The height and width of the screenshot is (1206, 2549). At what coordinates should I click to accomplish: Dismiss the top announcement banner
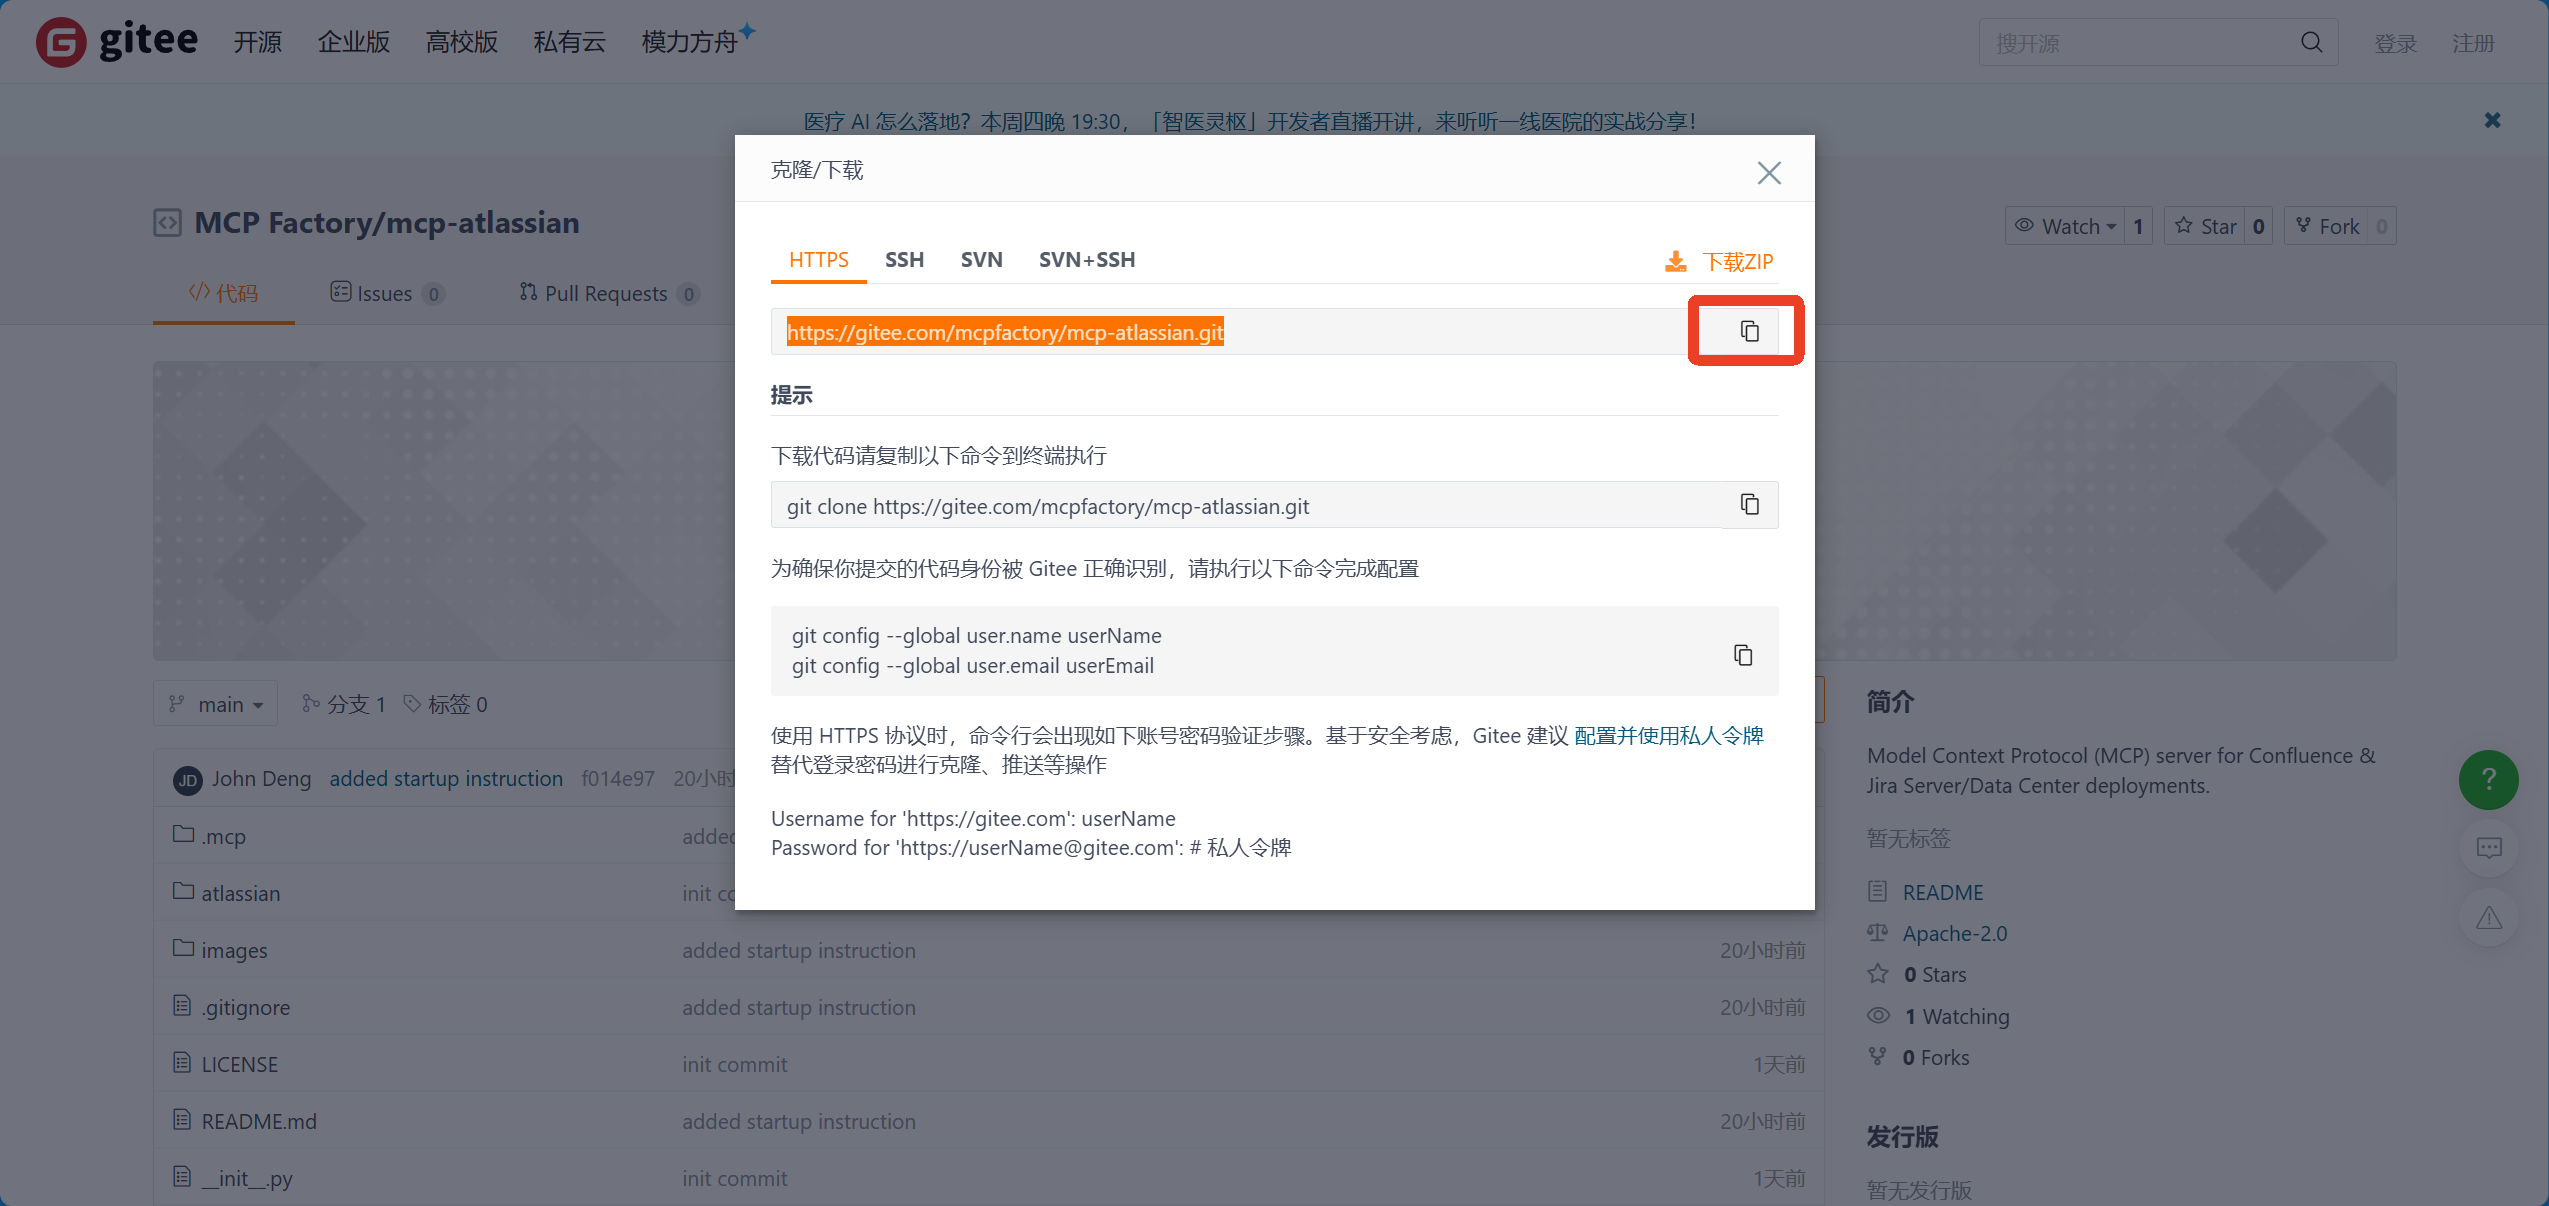coord(2492,121)
